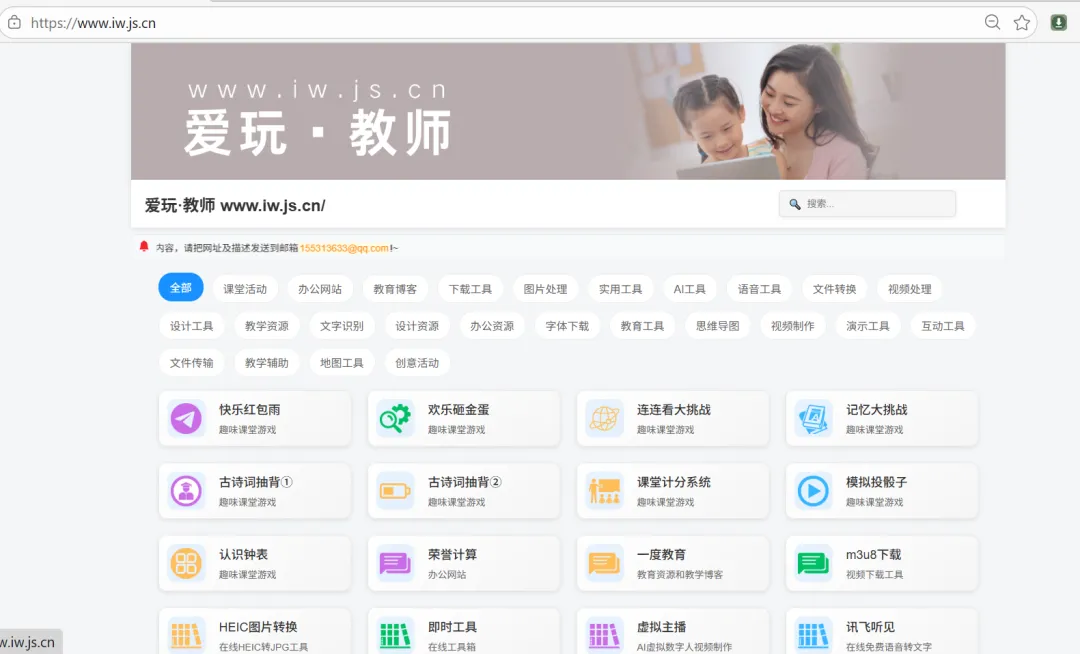This screenshot has height=654, width=1080.
Task: Click the magnifier icon in the search box
Action: [794, 204]
